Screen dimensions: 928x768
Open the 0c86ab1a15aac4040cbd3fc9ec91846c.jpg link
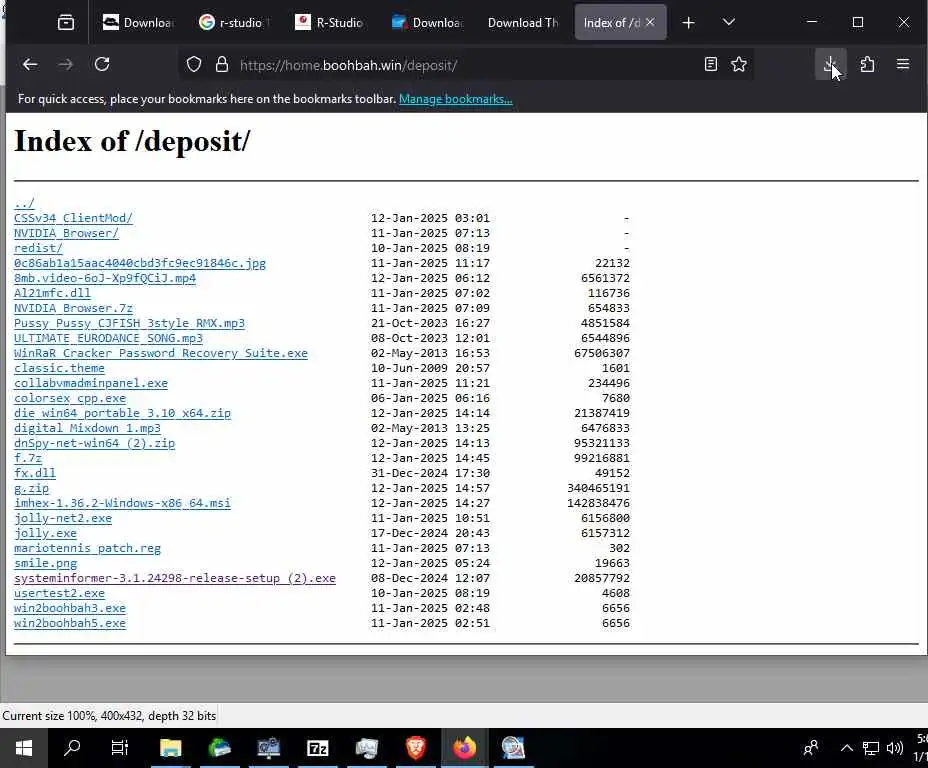click(140, 263)
